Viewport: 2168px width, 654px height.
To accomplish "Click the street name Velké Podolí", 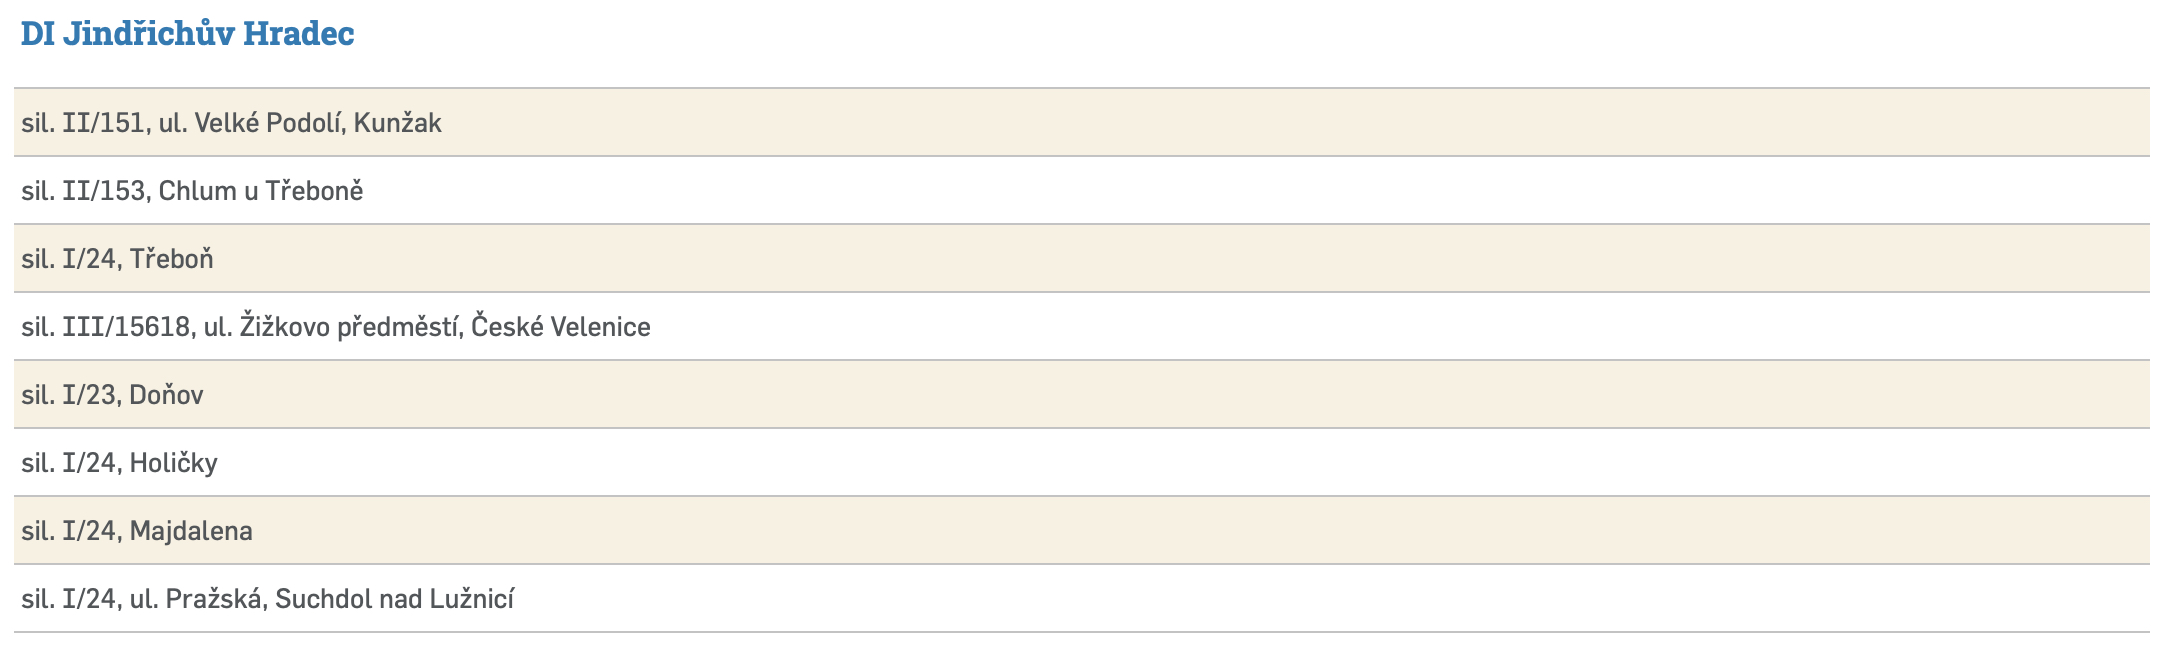I will click(270, 123).
